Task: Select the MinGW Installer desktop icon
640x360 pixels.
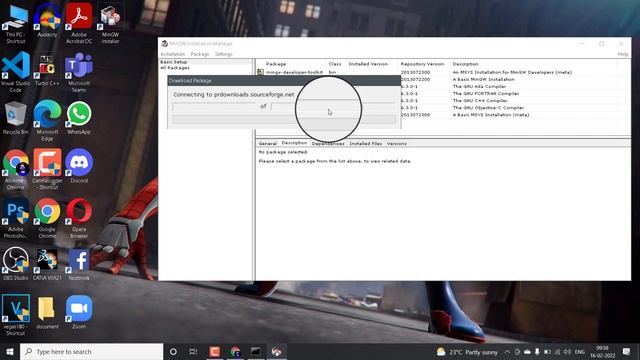Action: 110,24
